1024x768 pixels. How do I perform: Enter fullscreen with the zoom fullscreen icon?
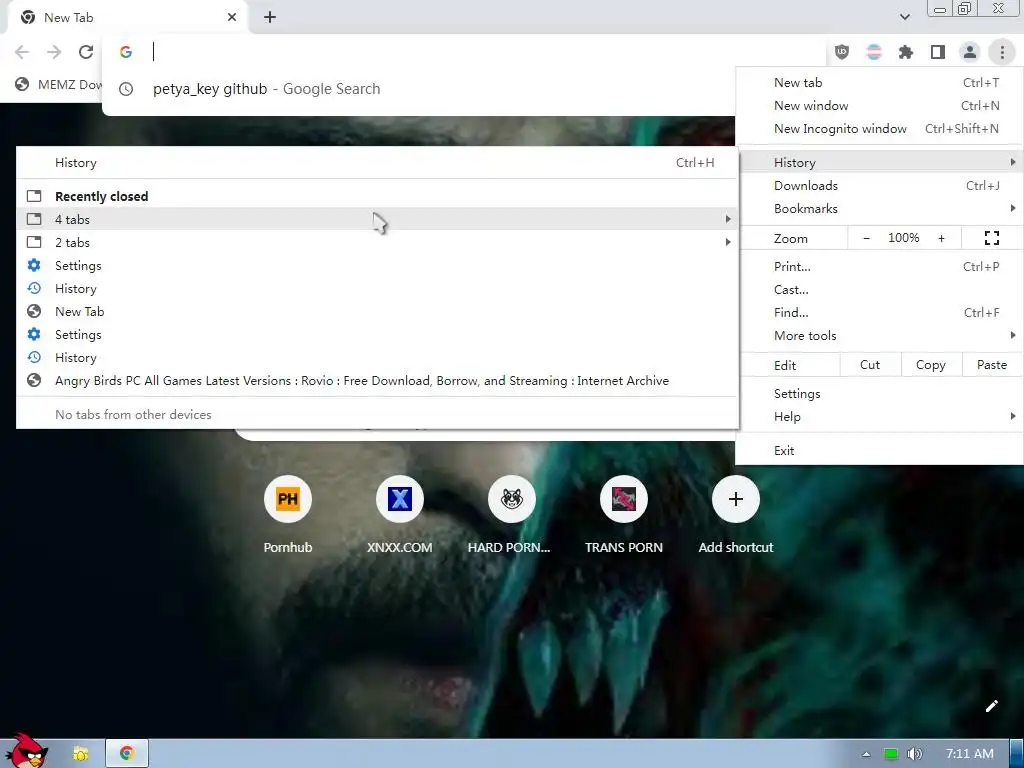point(992,238)
